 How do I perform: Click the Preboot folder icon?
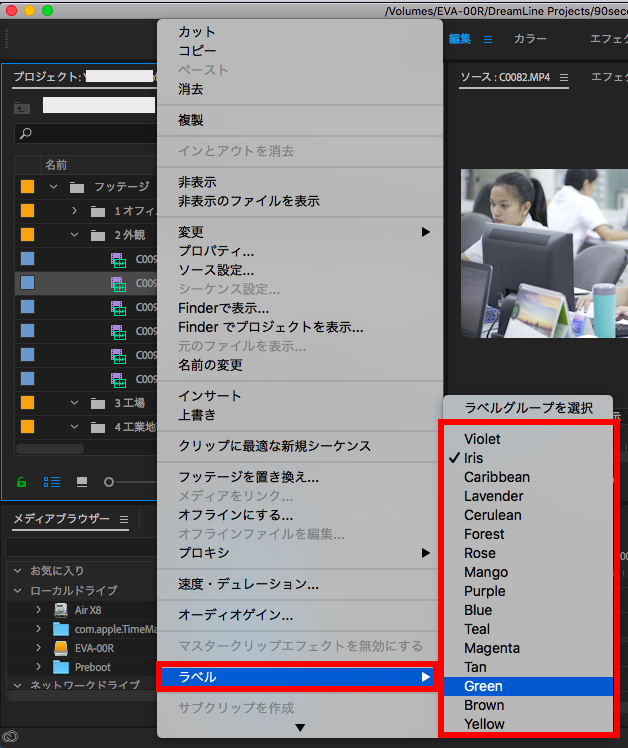(x=61, y=667)
